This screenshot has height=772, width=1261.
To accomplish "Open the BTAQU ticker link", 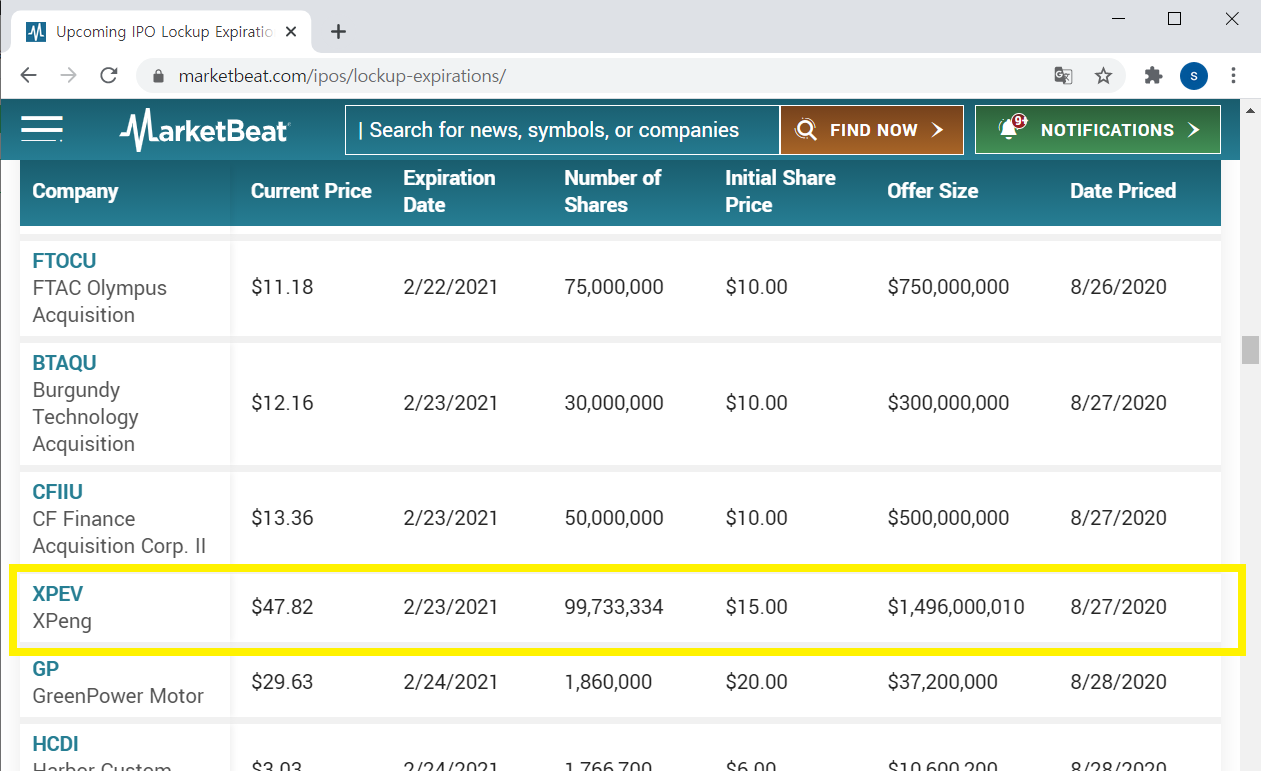I will tap(64, 363).
